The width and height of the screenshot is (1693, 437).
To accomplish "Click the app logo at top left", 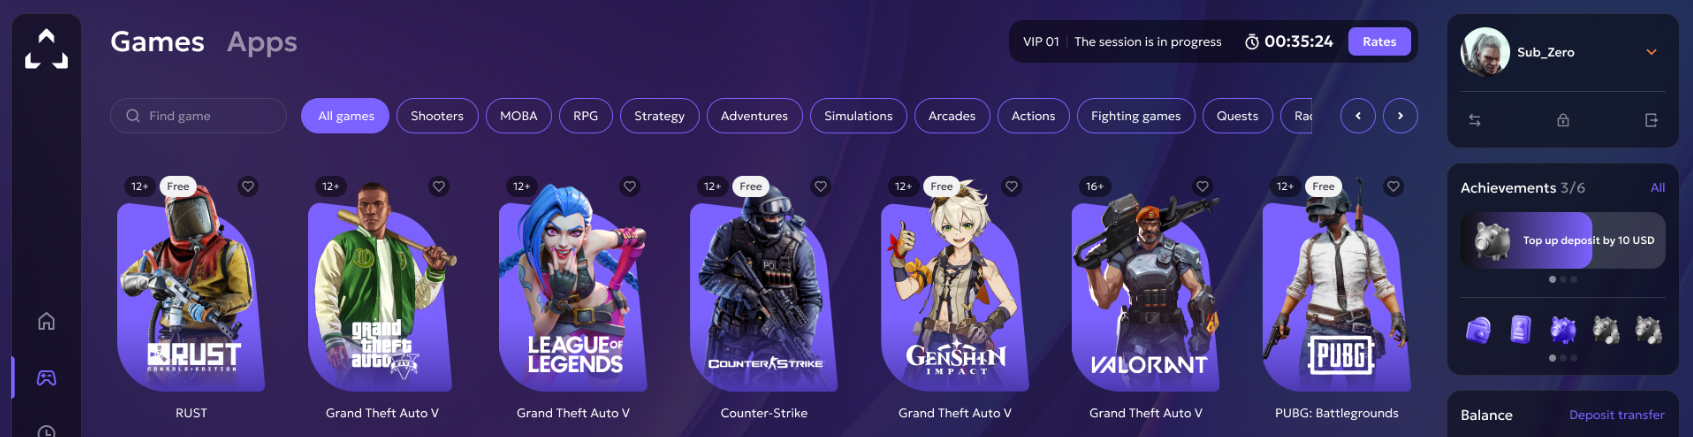I will click(46, 48).
